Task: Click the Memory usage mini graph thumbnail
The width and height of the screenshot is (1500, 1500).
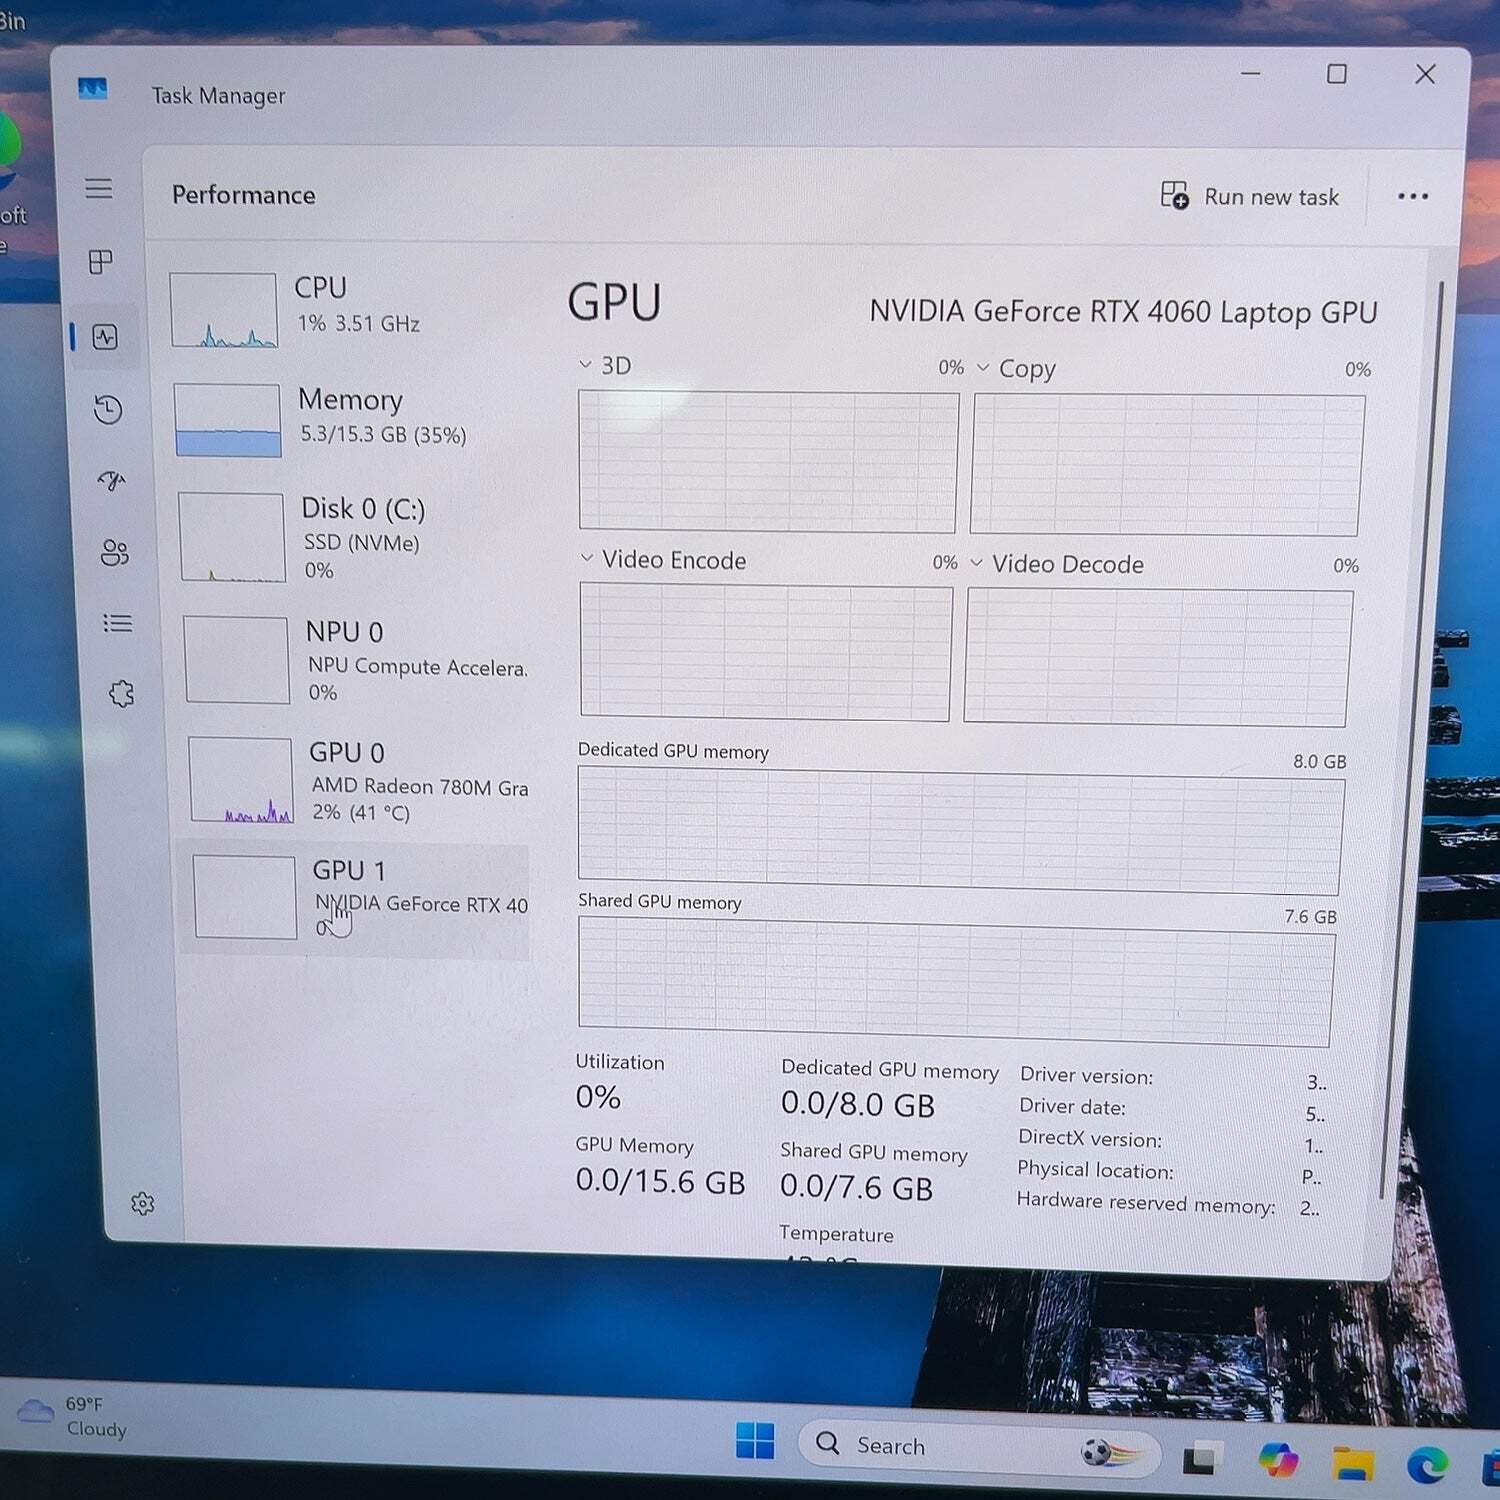Action: (227, 420)
